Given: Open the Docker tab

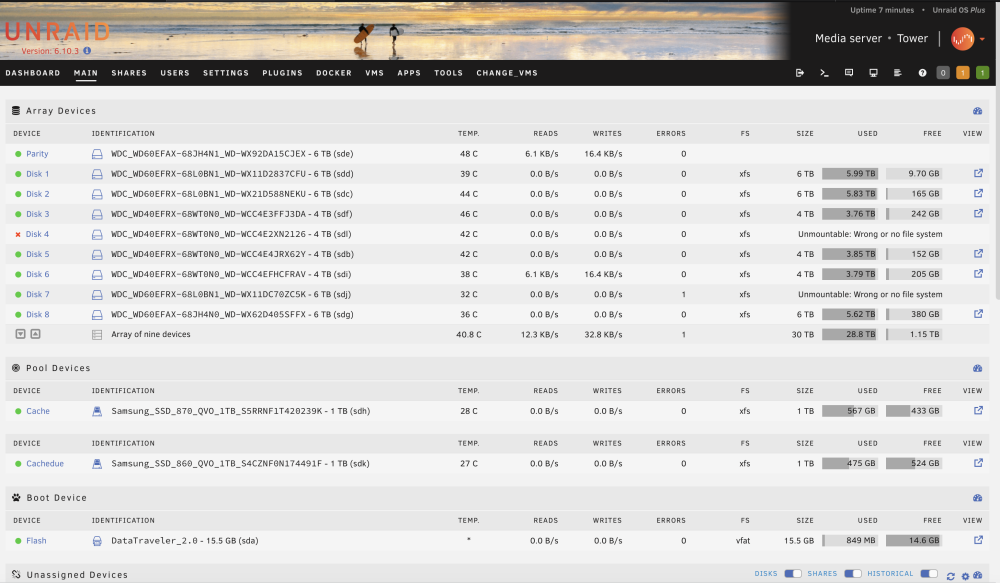Looking at the screenshot, I should pos(334,73).
